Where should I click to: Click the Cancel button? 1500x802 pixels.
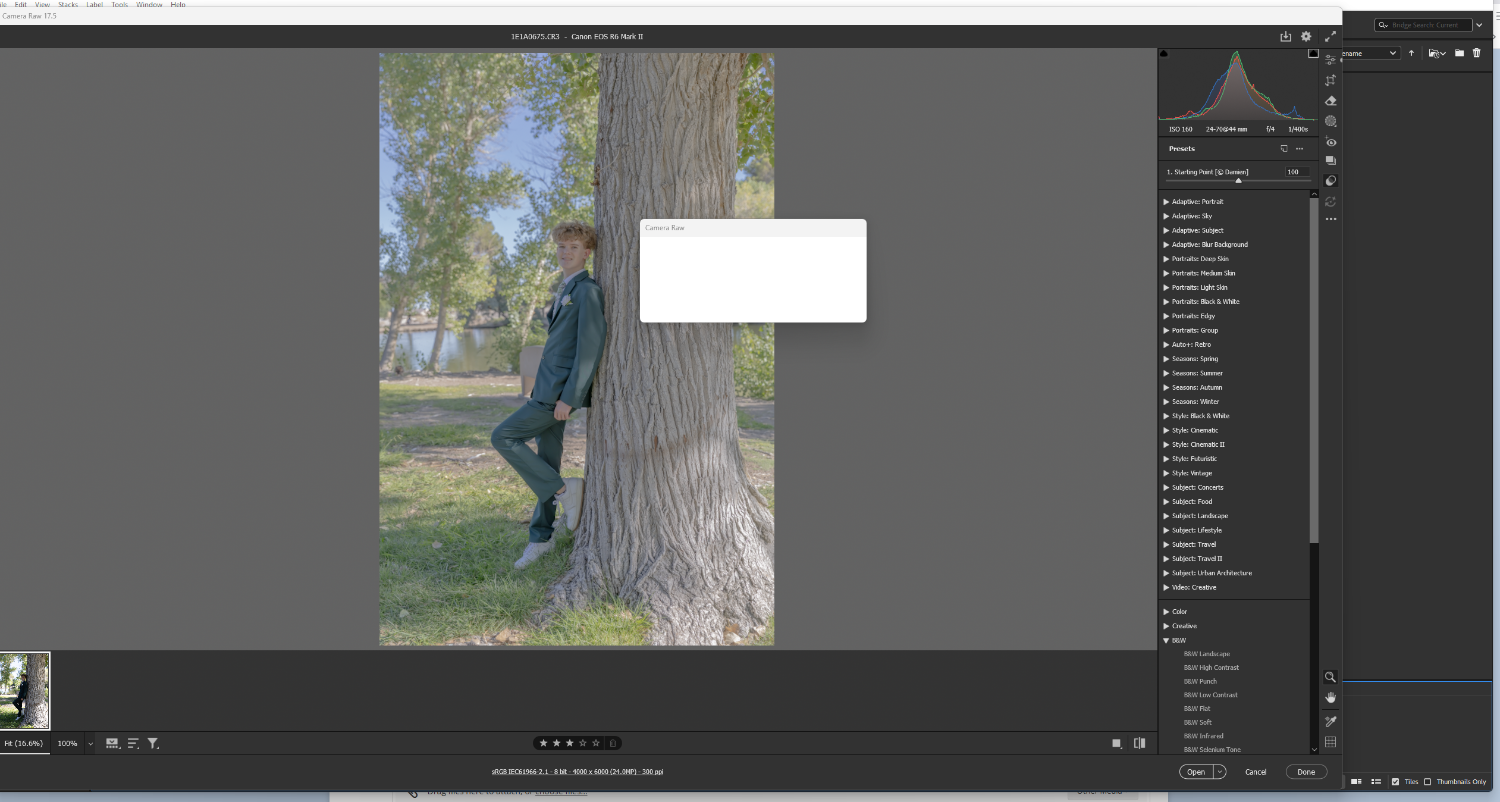[x=1255, y=772]
